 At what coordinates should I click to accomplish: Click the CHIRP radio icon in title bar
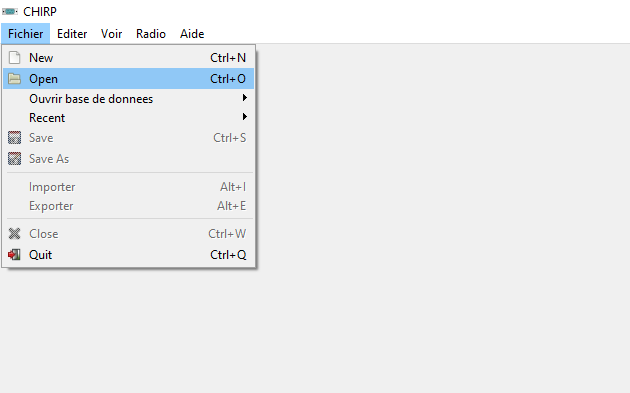point(10,12)
